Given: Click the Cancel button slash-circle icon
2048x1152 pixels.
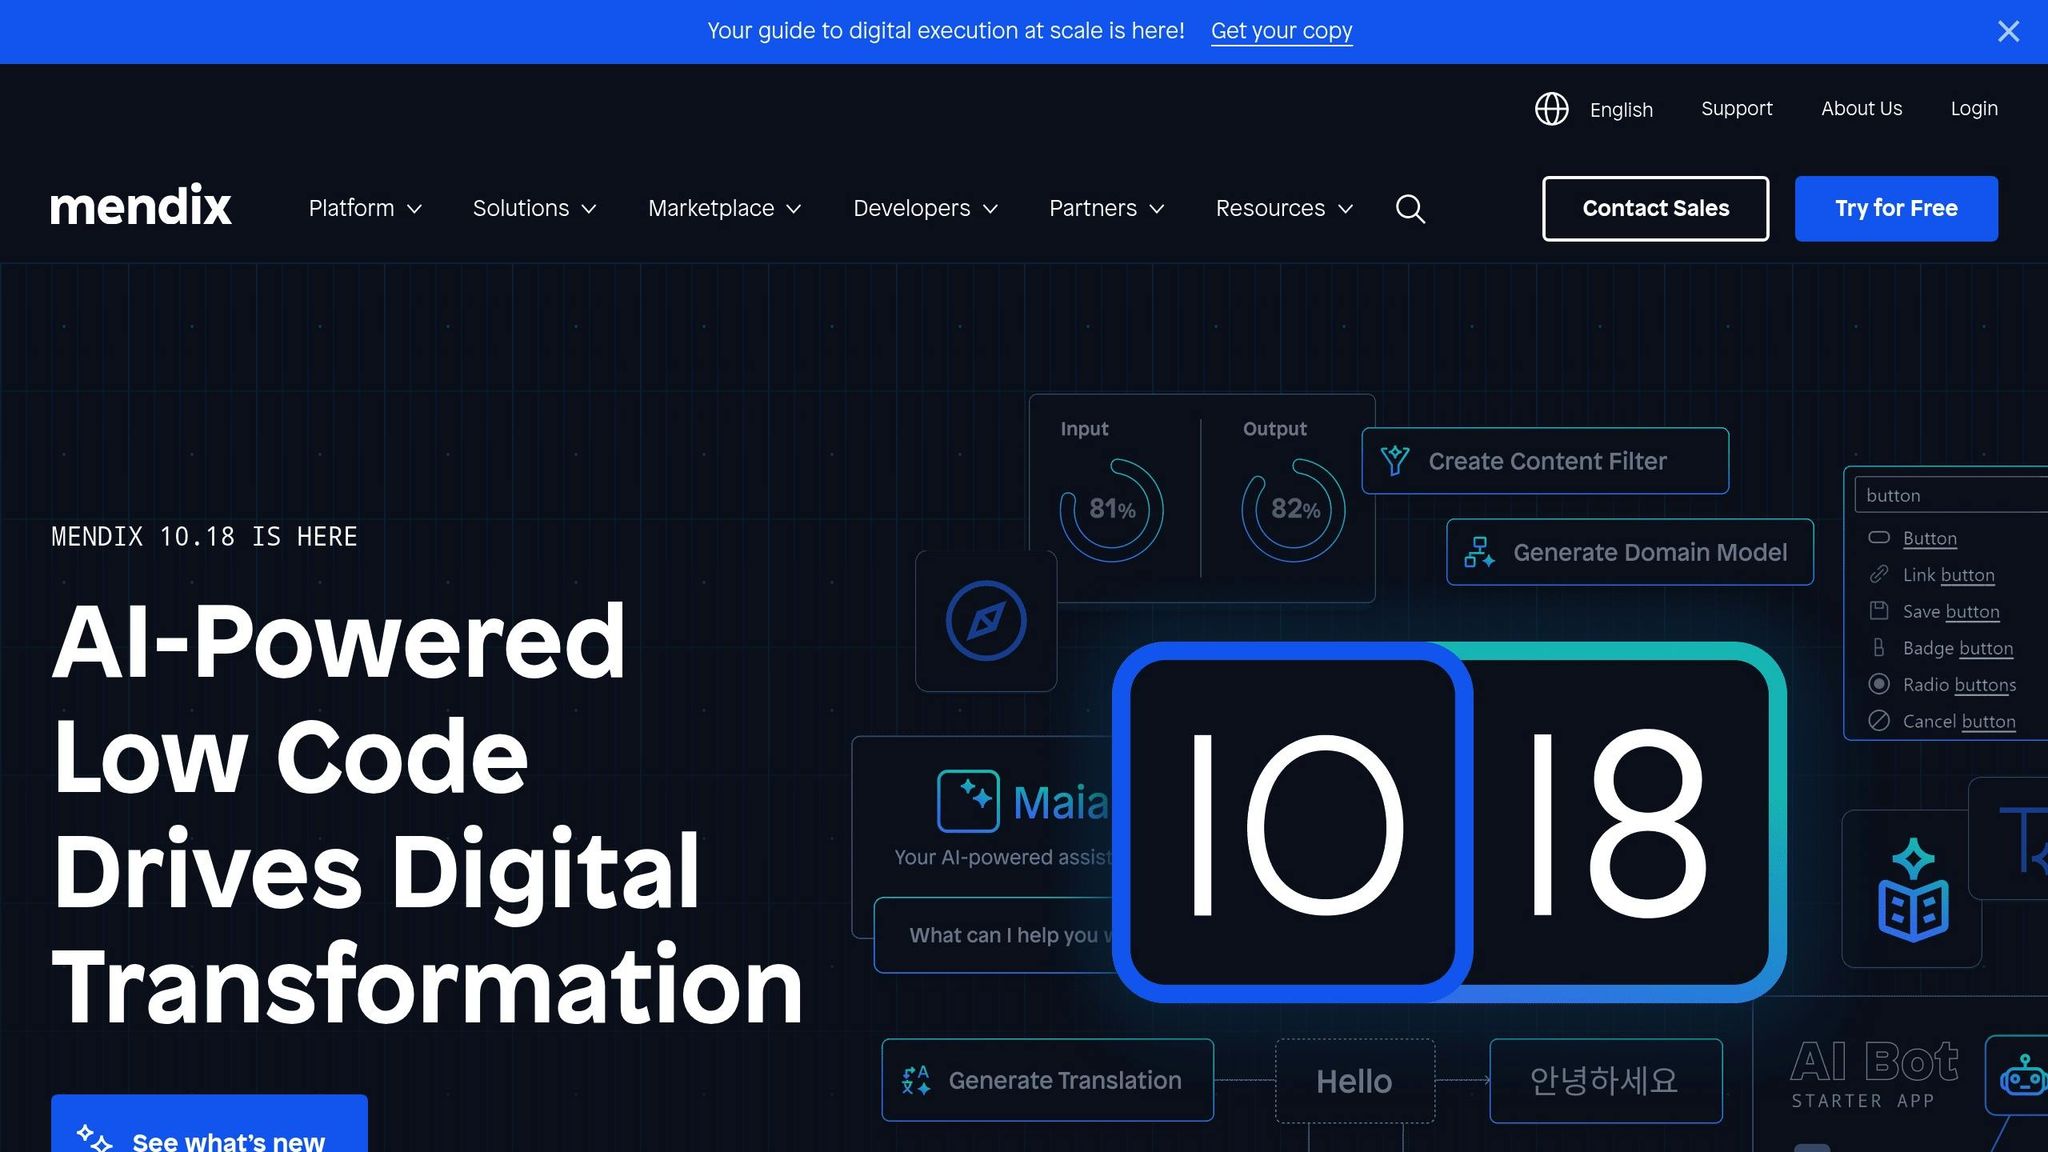Looking at the screenshot, I should pos(1879,721).
